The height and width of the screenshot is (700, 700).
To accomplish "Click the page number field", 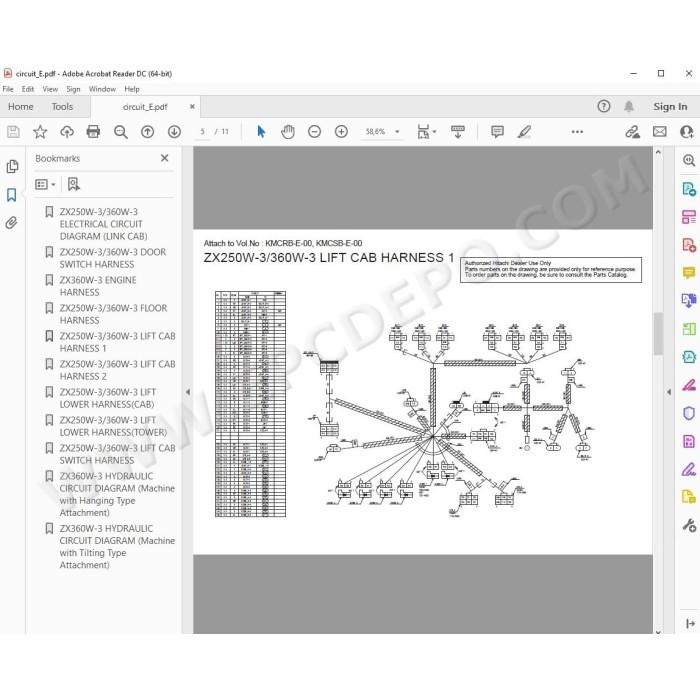I will pos(202,132).
